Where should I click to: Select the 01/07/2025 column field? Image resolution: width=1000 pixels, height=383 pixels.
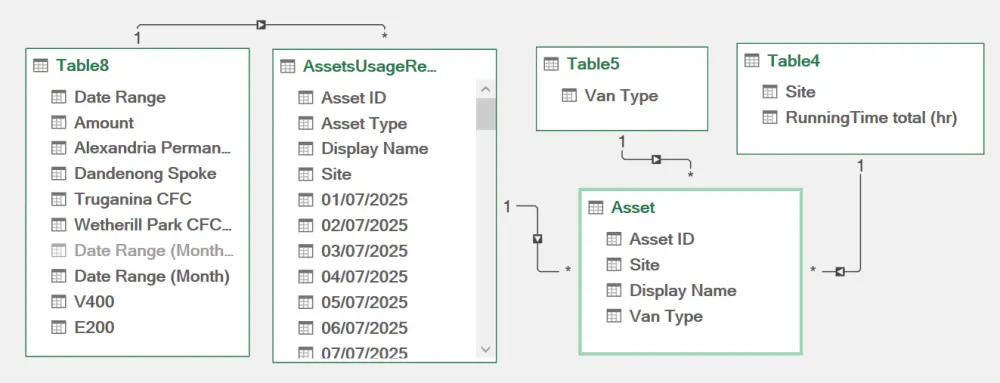pyautogui.click(x=364, y=199)
